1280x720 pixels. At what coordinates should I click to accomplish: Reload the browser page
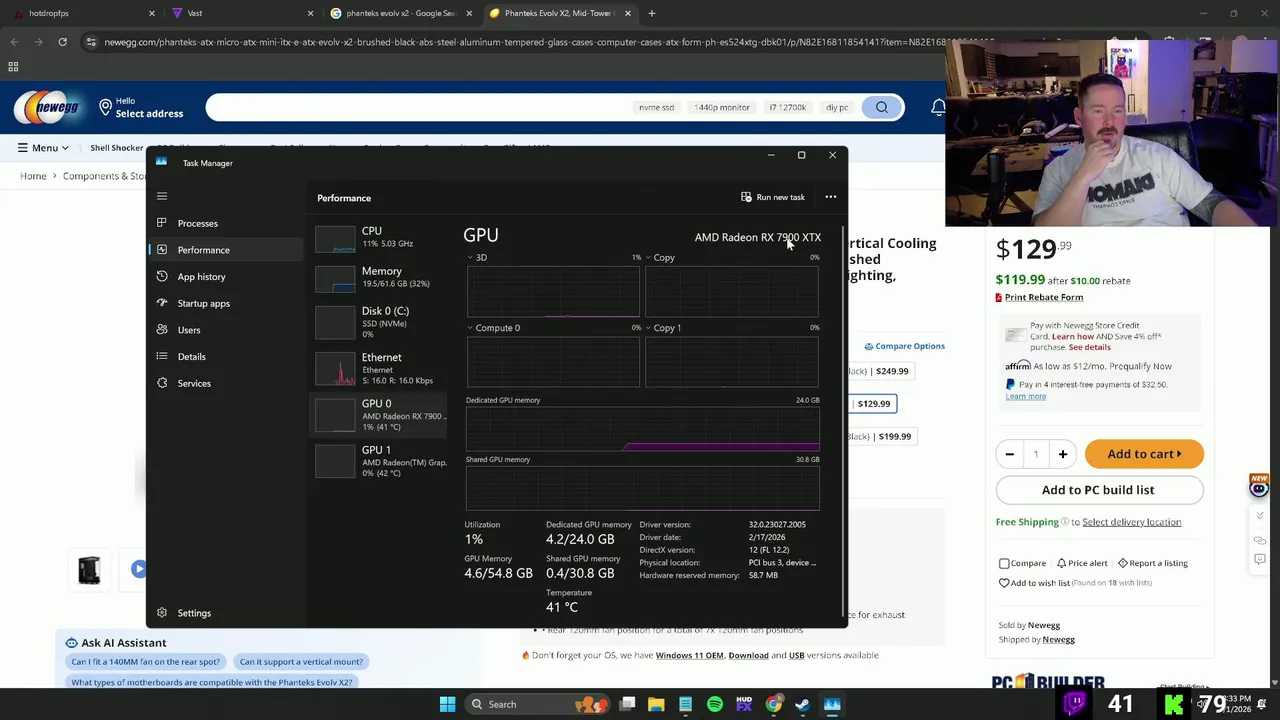62,42
